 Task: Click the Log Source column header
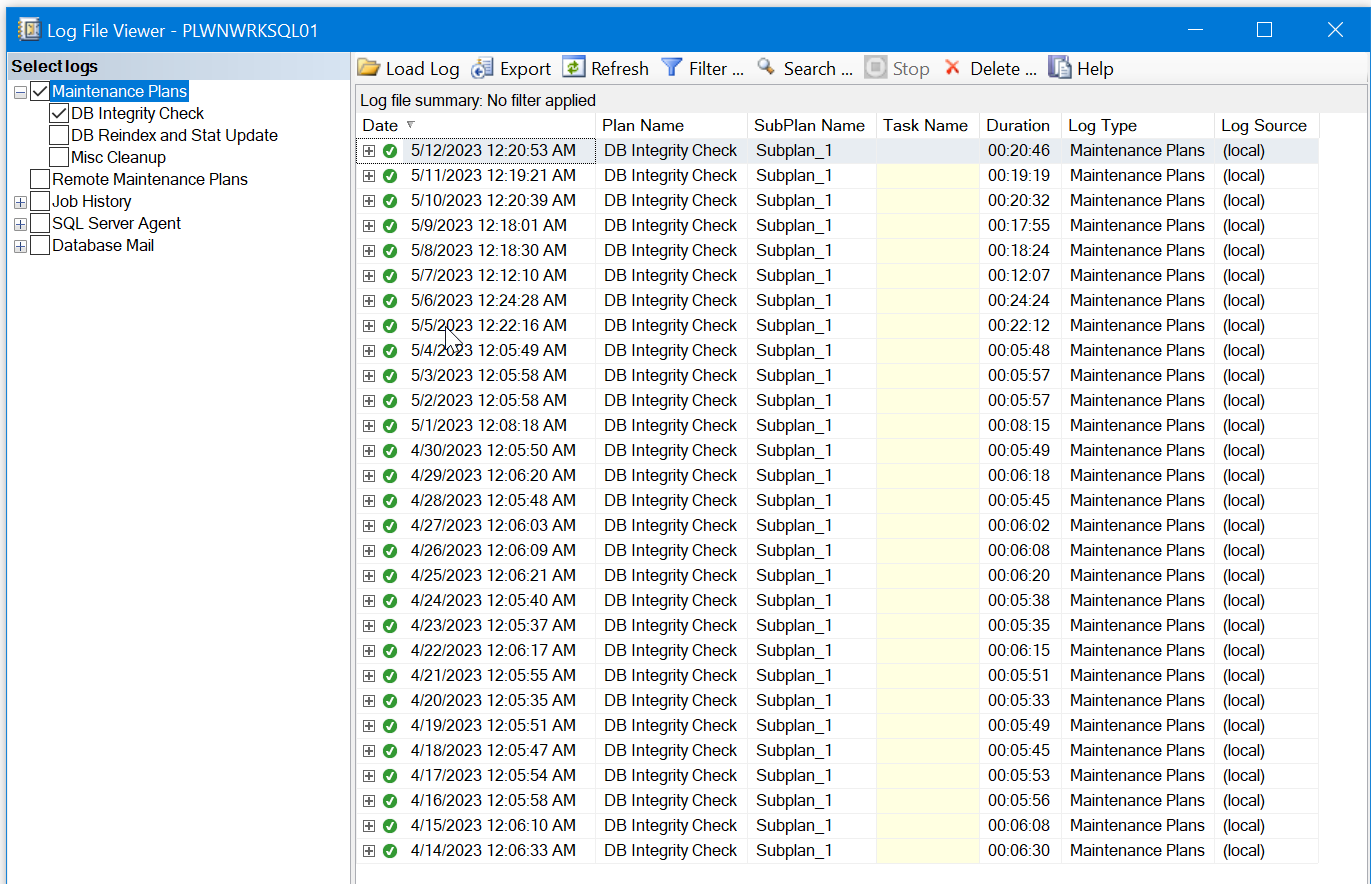point(1267,126)
